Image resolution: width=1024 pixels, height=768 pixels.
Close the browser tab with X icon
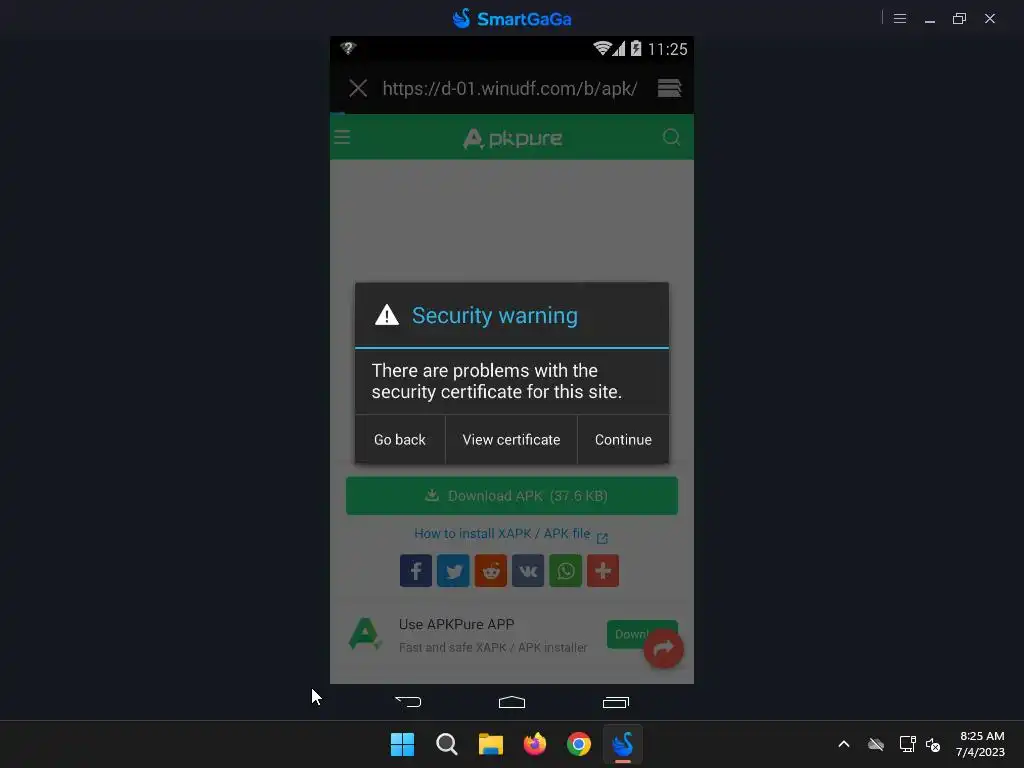tap(358, 88)
